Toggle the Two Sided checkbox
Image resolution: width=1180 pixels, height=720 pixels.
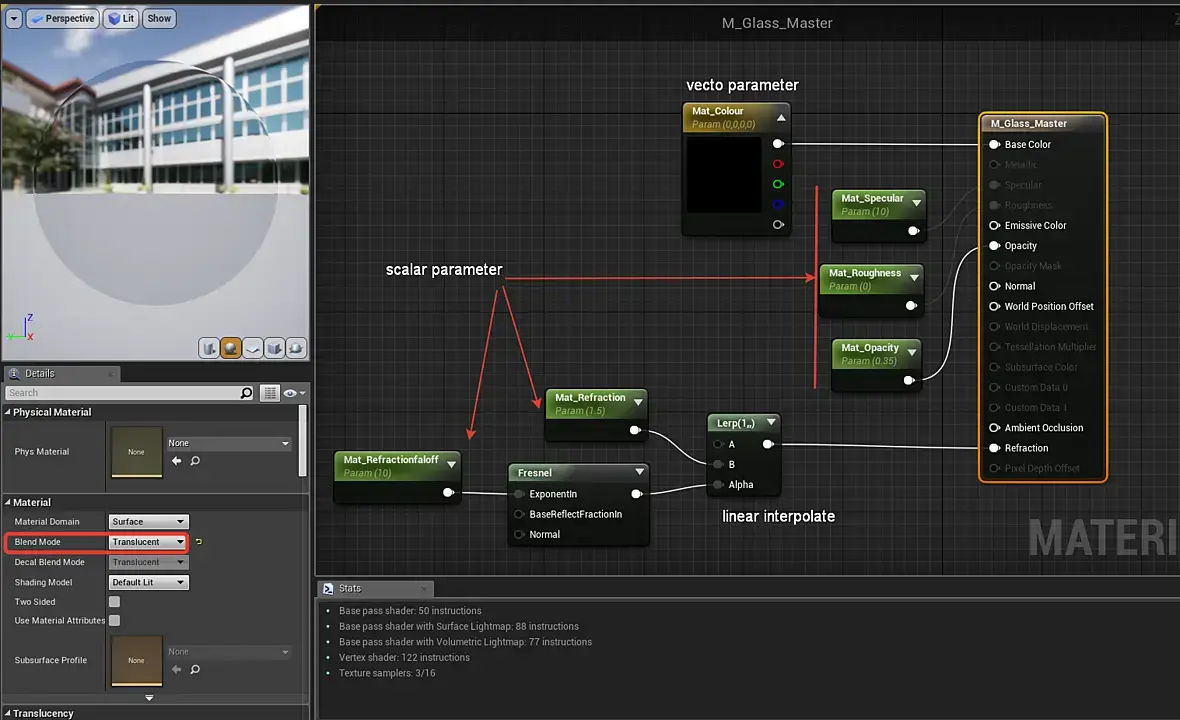[114, 601]
